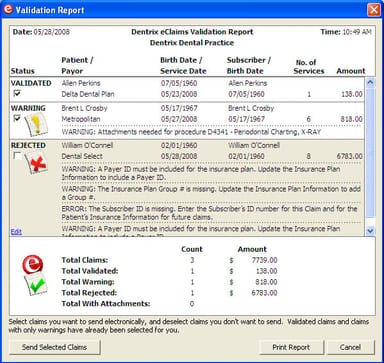This screenshot has width=384, height=363.
Task: Click the Subscriber ID is missing error message
Action: [210, 213]
